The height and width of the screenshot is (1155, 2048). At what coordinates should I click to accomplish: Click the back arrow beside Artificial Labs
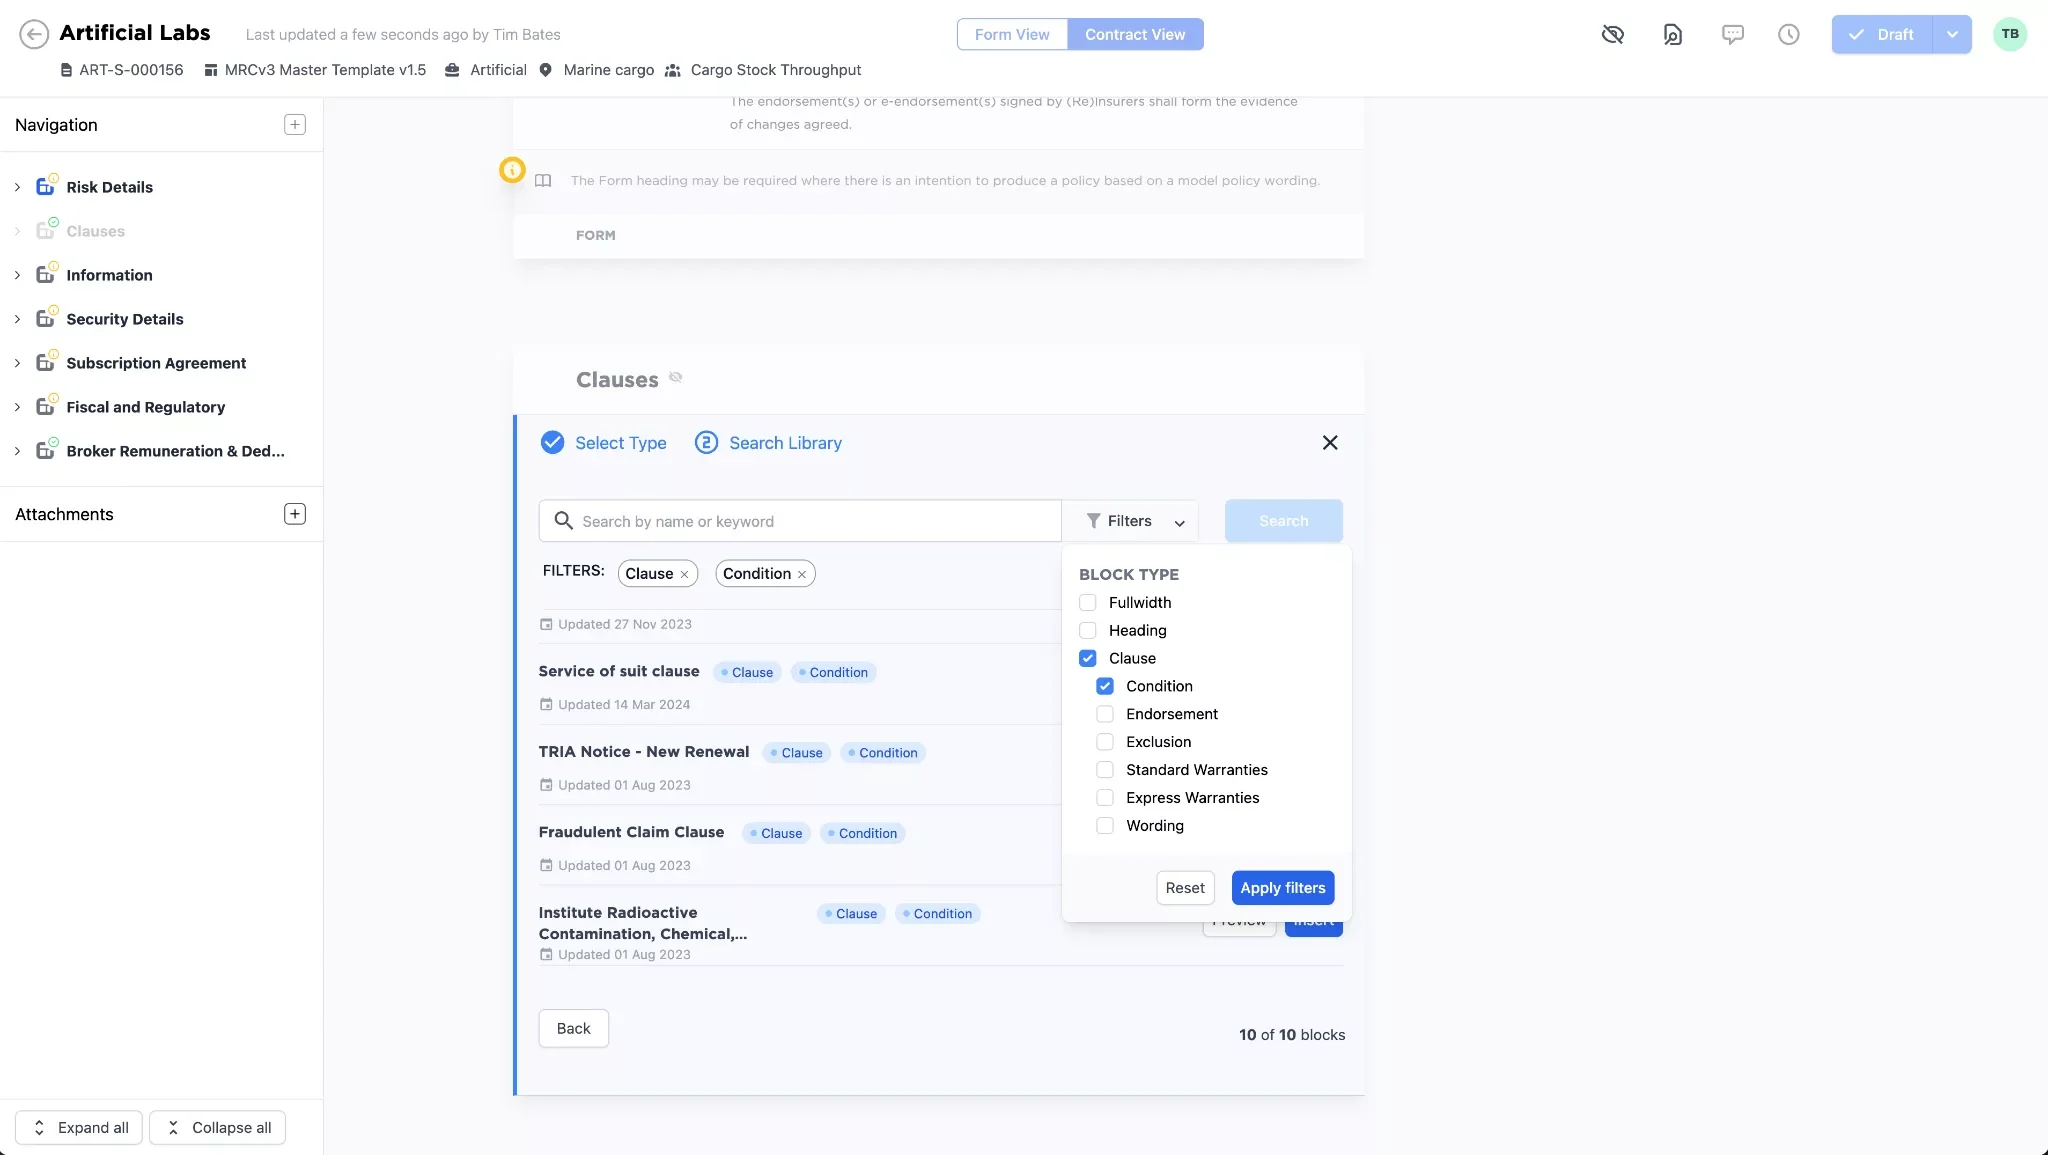coord(34,34)
